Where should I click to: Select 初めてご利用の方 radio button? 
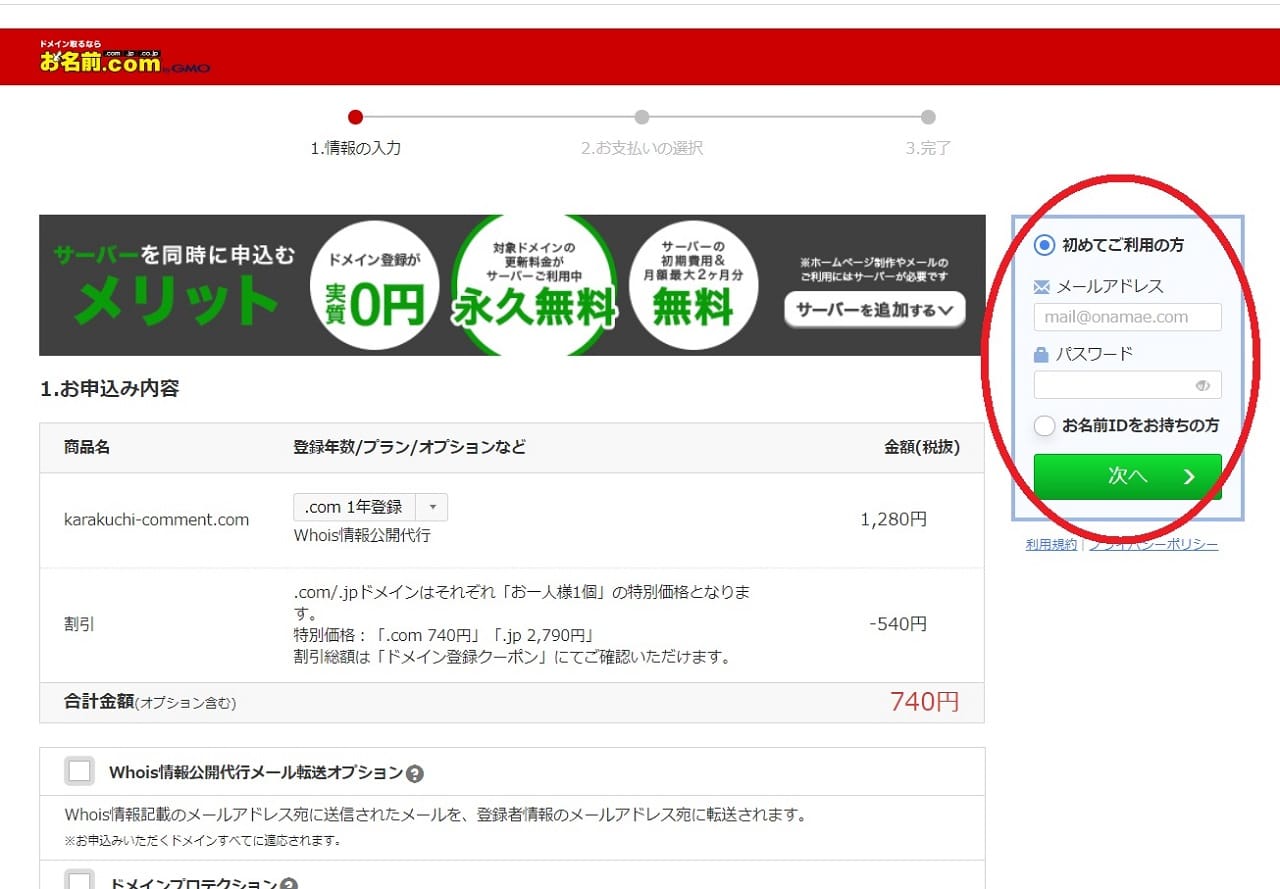click(x=1044, y=245)
